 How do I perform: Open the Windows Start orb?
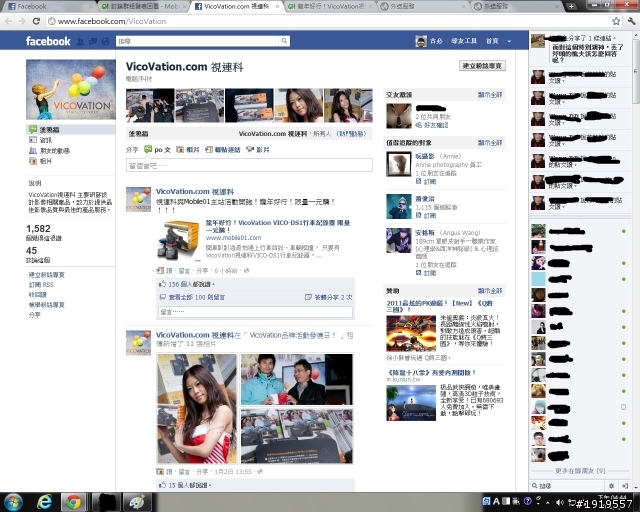(13, 502)
